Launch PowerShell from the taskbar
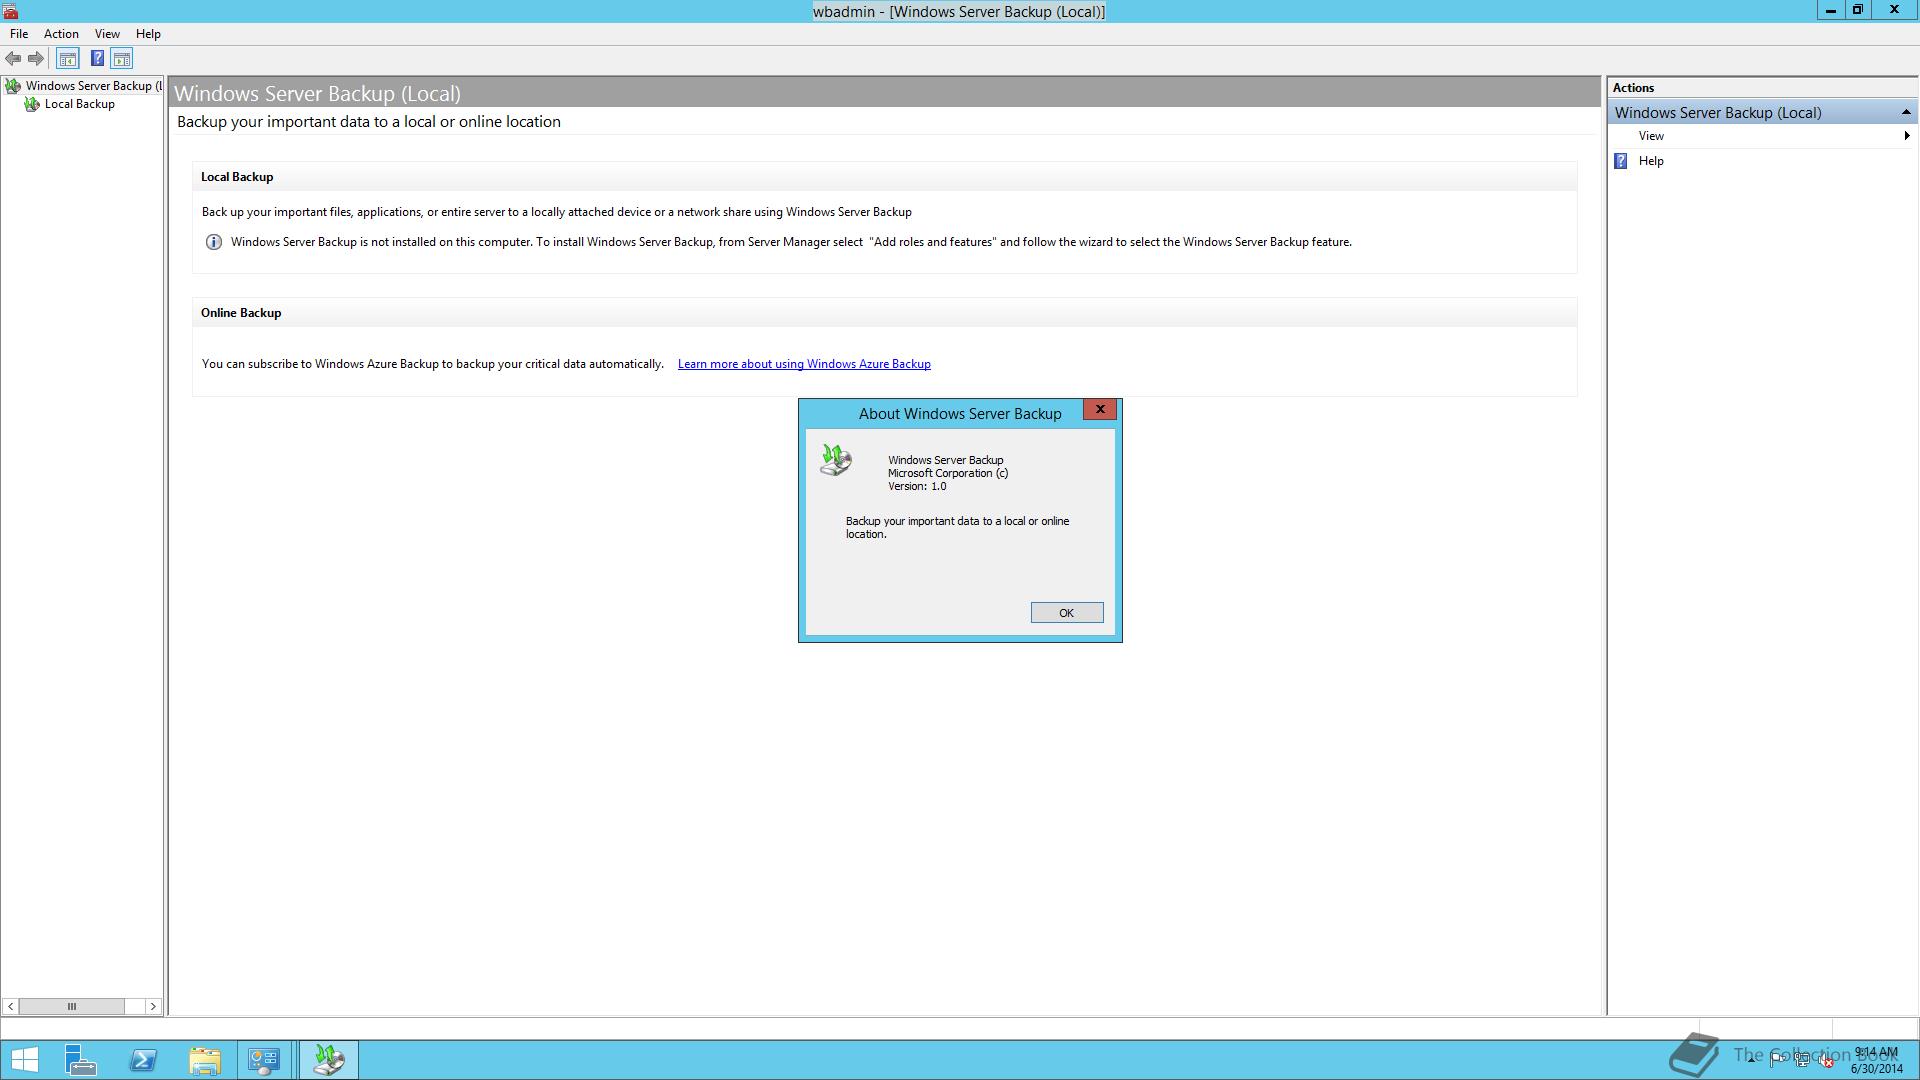 coord(143,1060)
